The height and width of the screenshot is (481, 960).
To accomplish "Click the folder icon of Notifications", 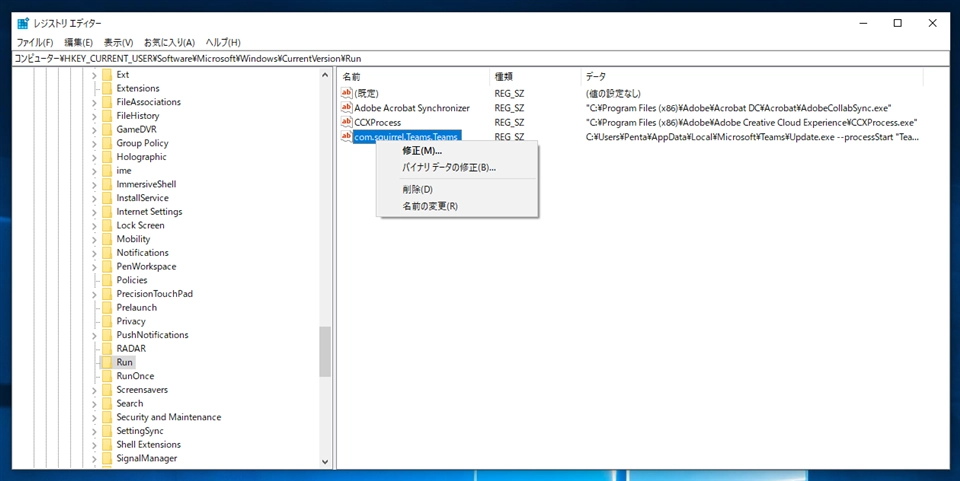I will (x=107, y=252).
